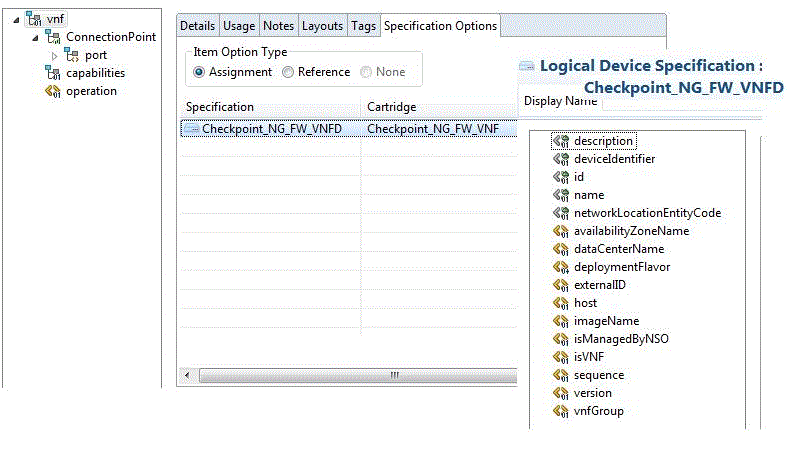Click the port node icon

click(72, 55)
